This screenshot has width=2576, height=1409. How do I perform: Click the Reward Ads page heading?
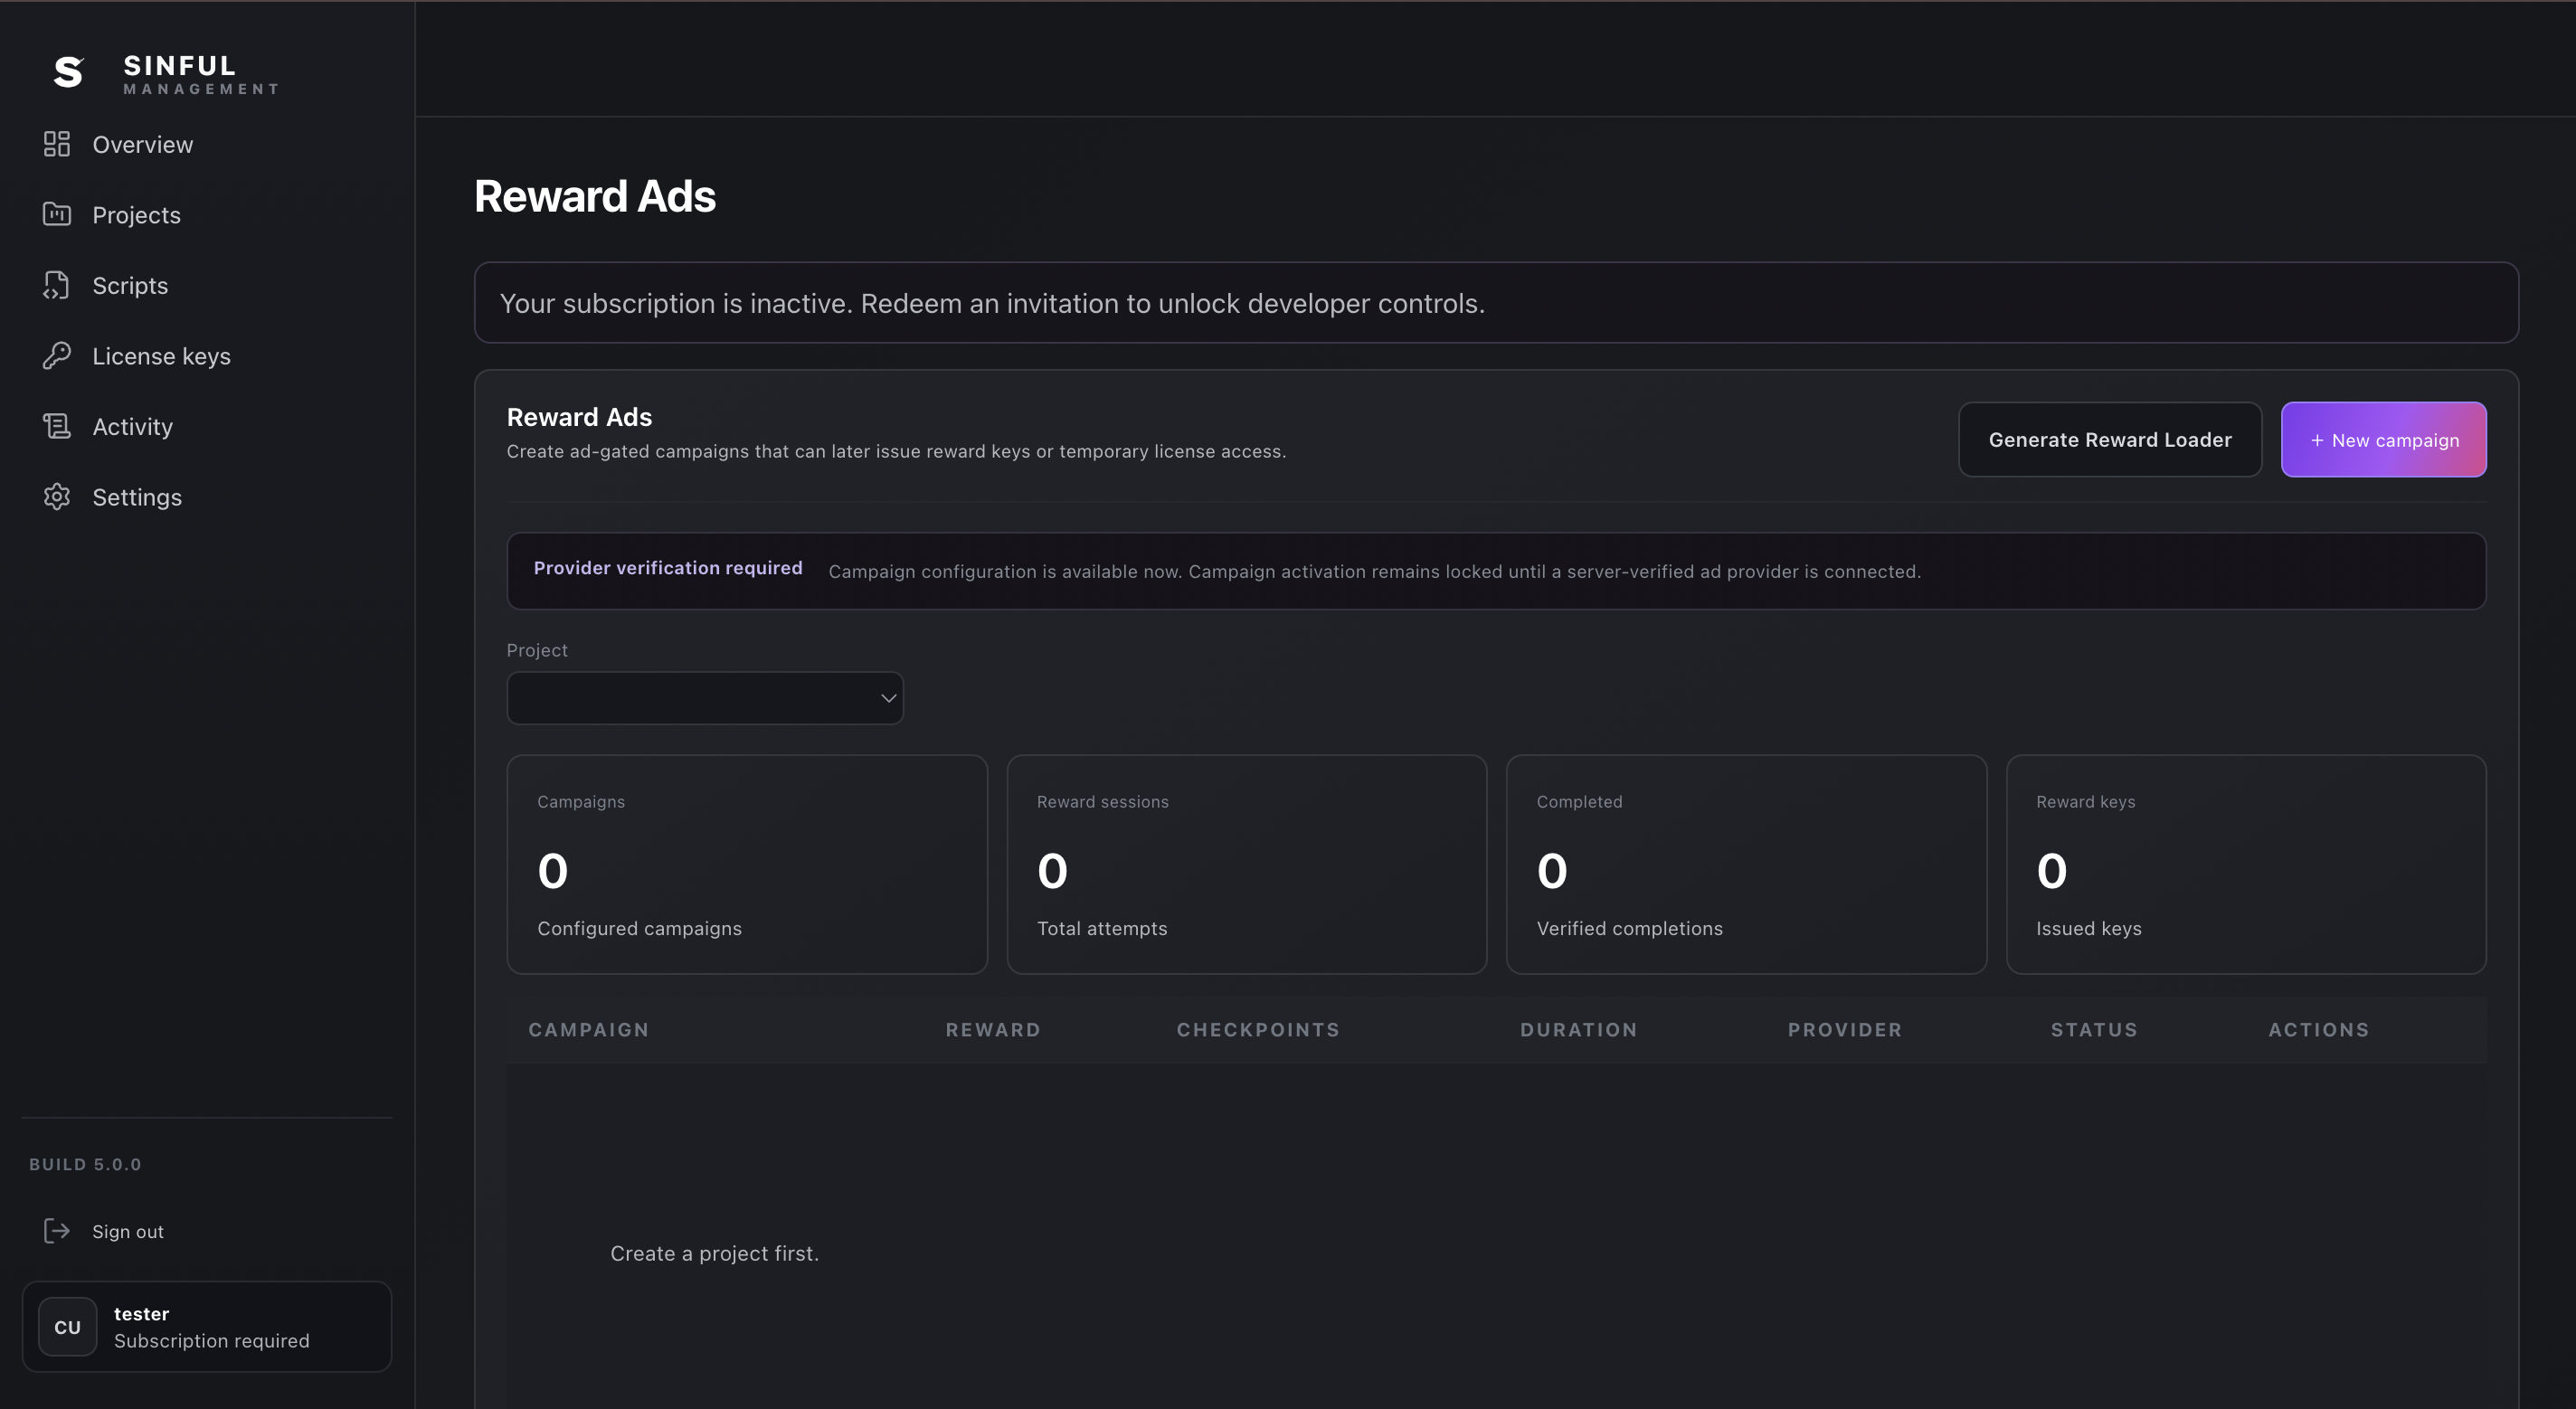click(x=595, y=196)
